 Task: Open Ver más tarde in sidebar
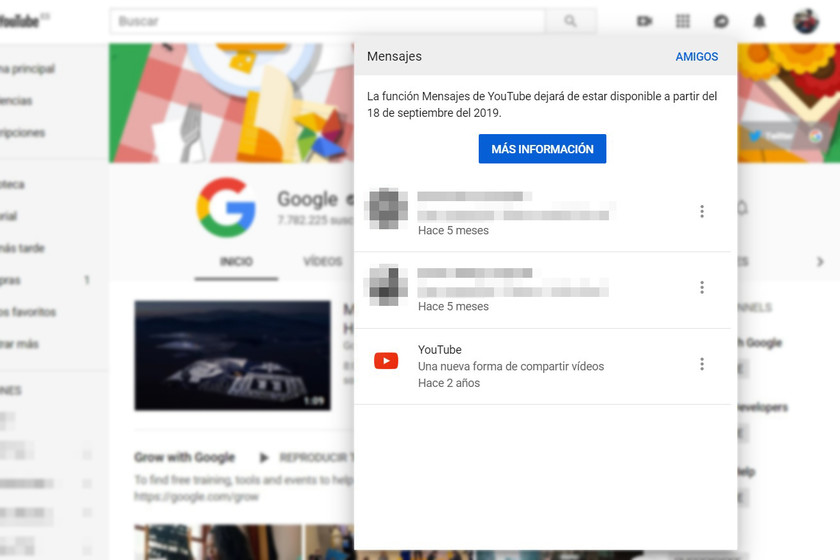coord(21,248)
